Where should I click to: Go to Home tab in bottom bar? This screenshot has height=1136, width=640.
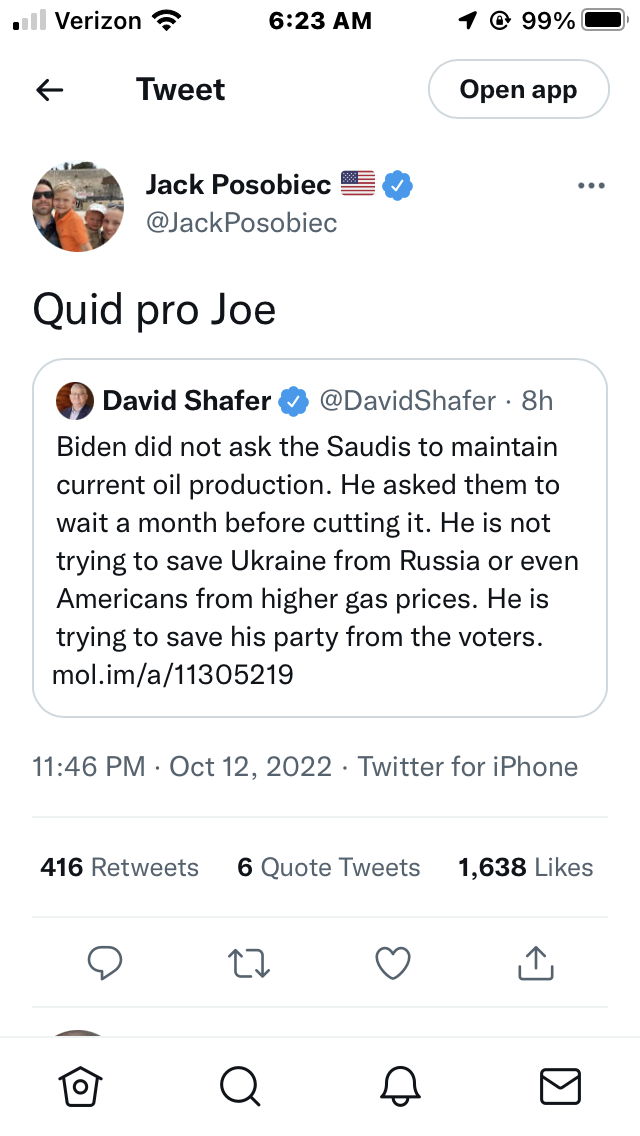point(81,1085)
